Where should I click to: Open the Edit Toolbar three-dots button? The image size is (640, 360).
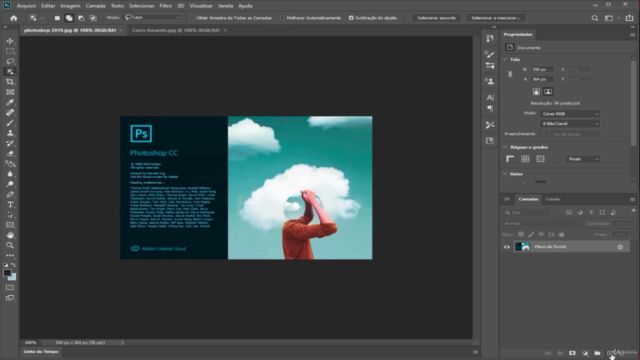pos(10,256)
